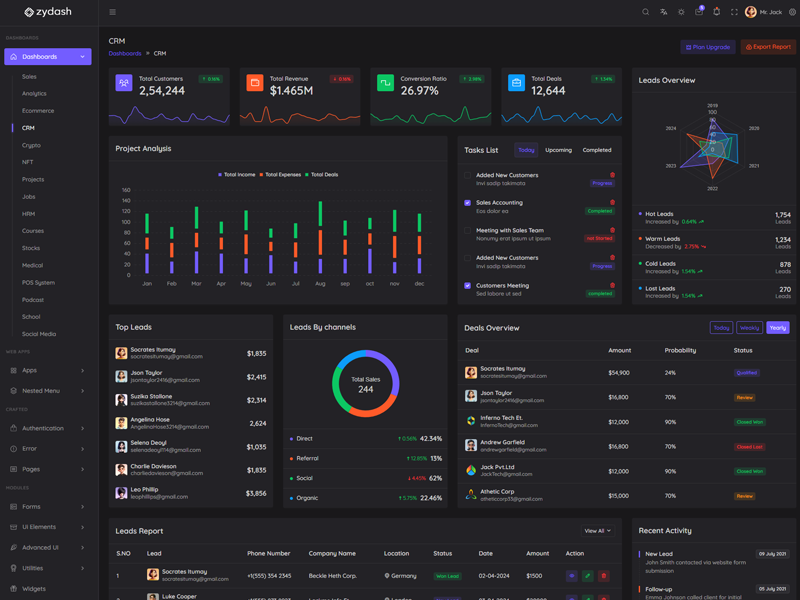The width and height of the screenshot is (800, 600).
Task: Open the settings gear icon
Action: [x=792, y=12]
